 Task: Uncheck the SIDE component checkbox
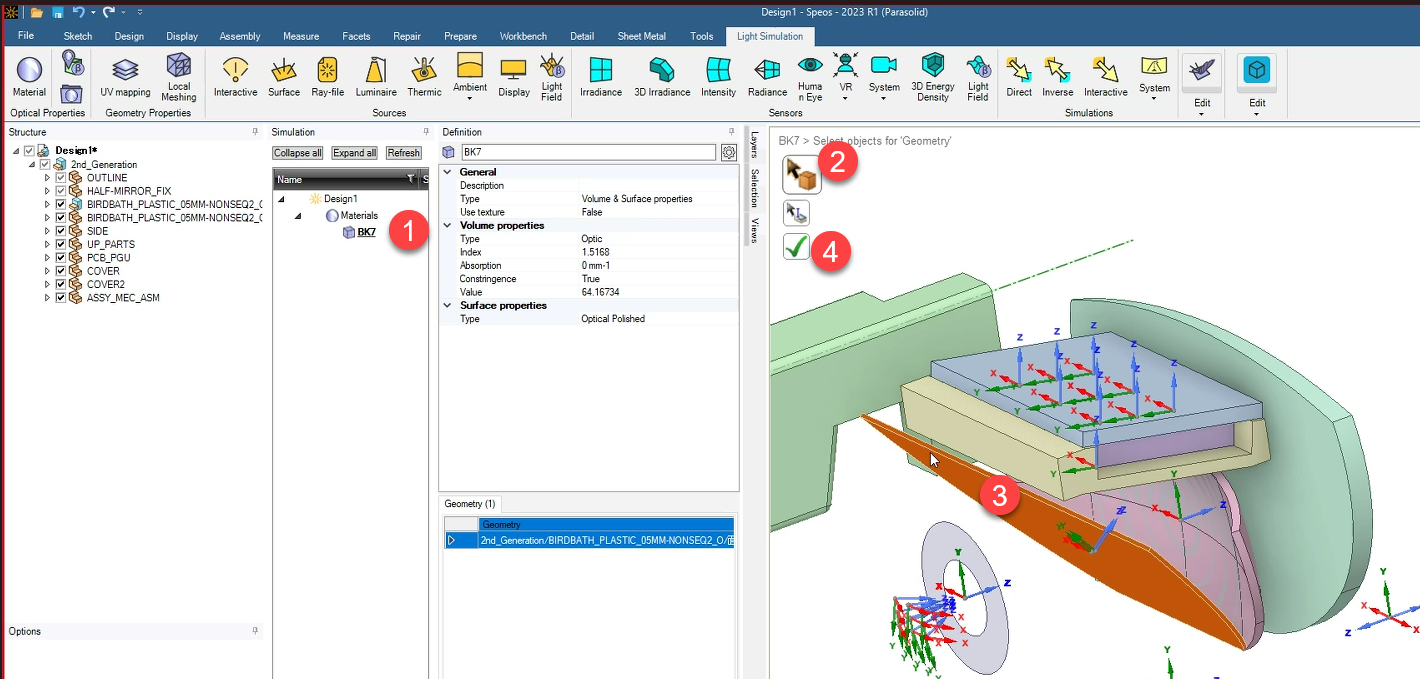pyautogui.click(x=61, y=231)
